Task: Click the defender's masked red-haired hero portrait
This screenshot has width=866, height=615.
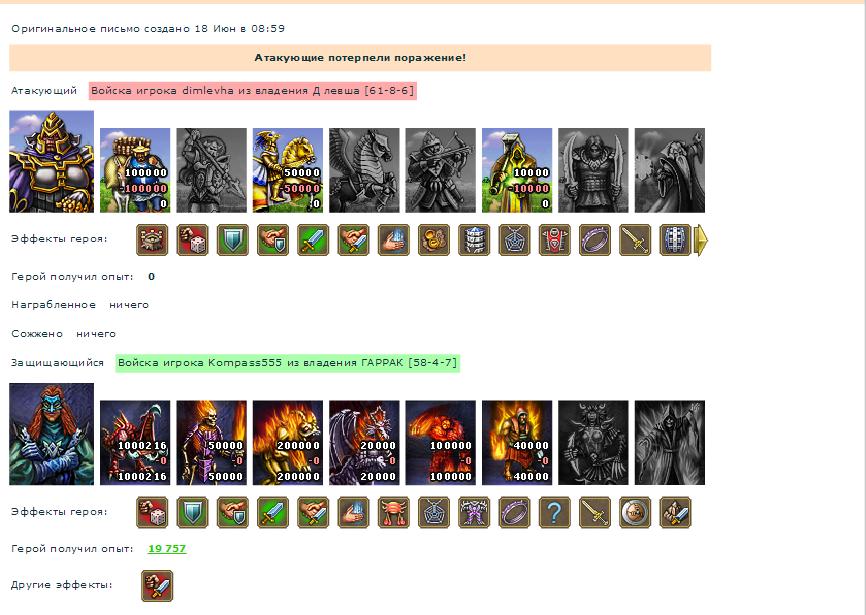Action: (x=51, y=434)
